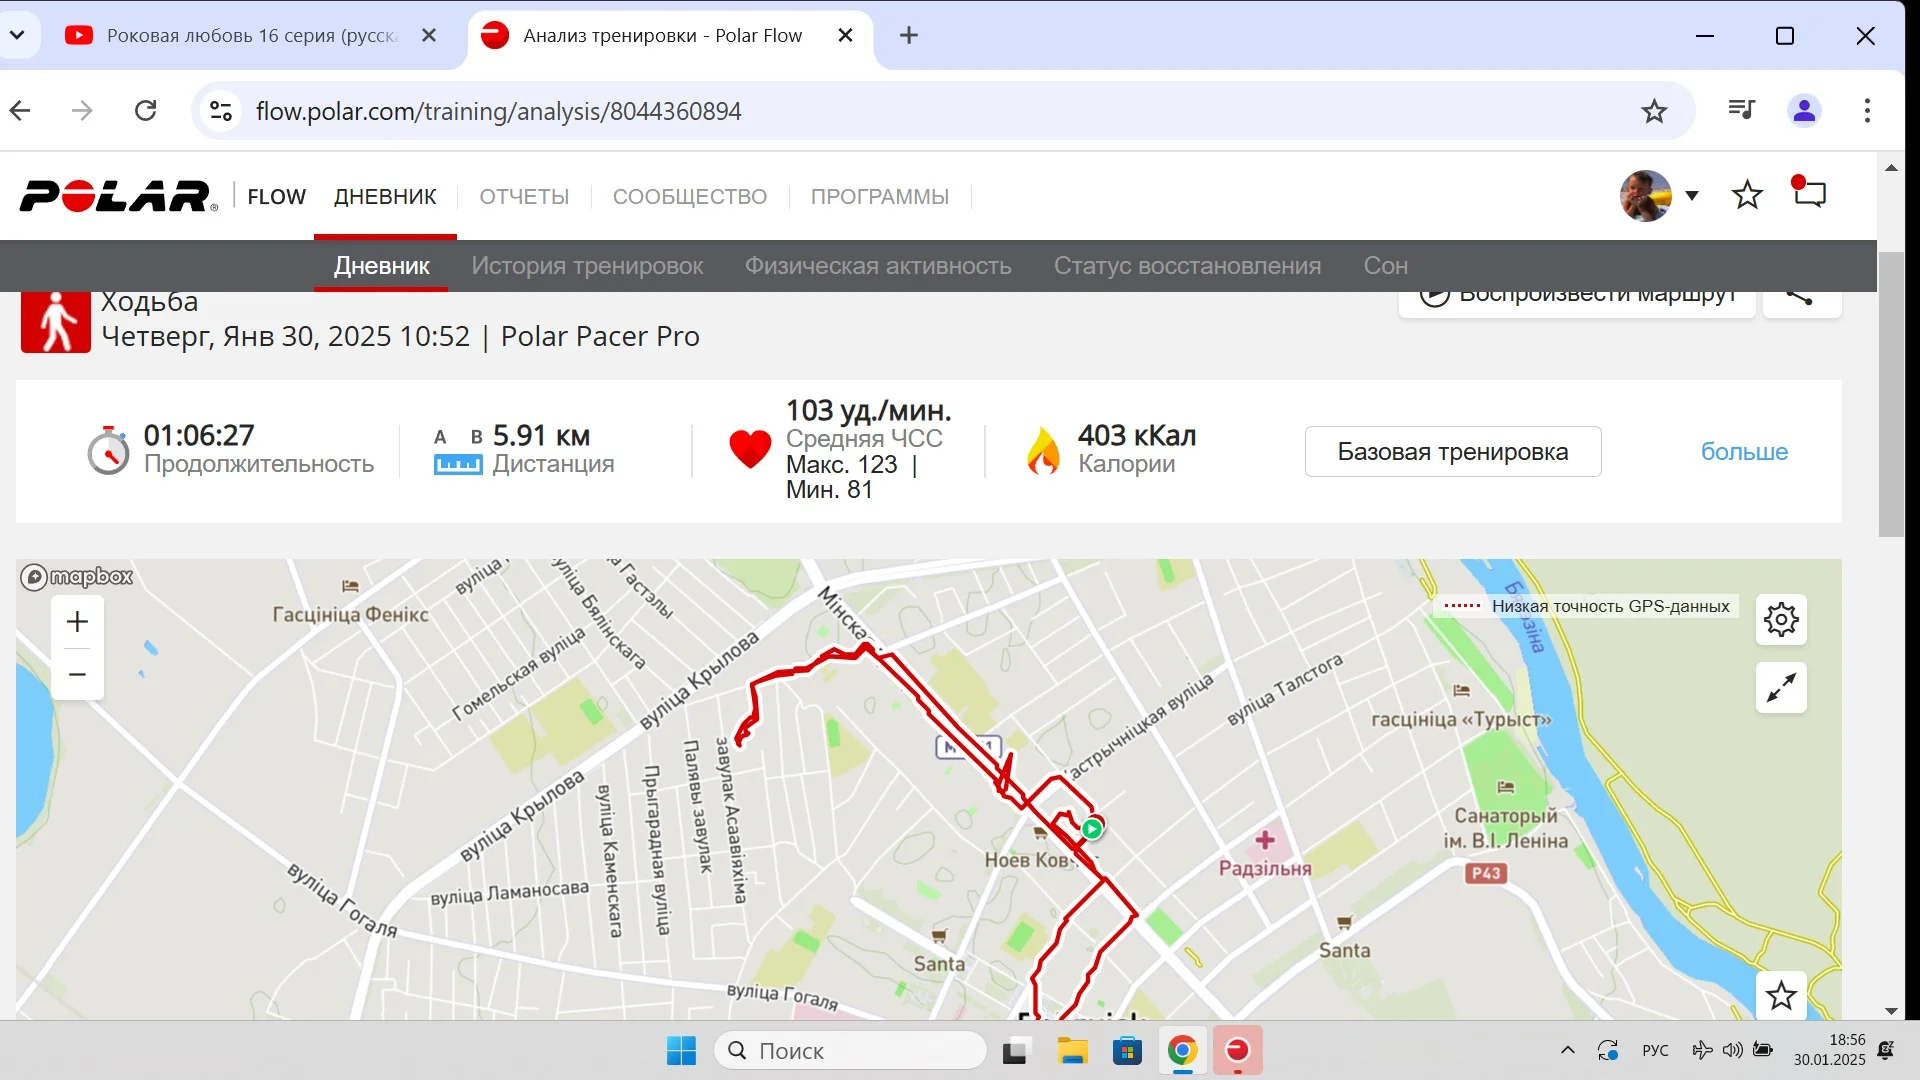Viewport: 1920px width, 1080px height.
Task: Click the page vertical scrollbar thumb
Action: pyautogui.click(x=1891, y=394)
